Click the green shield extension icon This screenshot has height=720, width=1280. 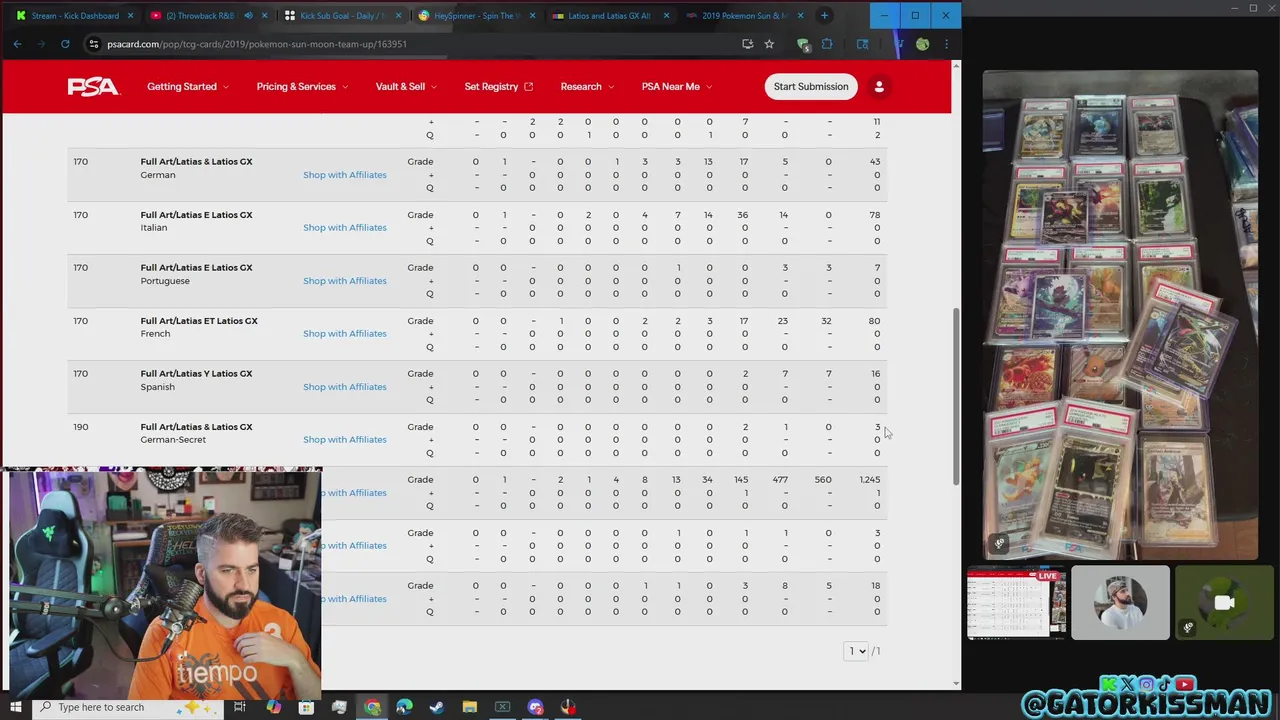(x=803, y=44)
